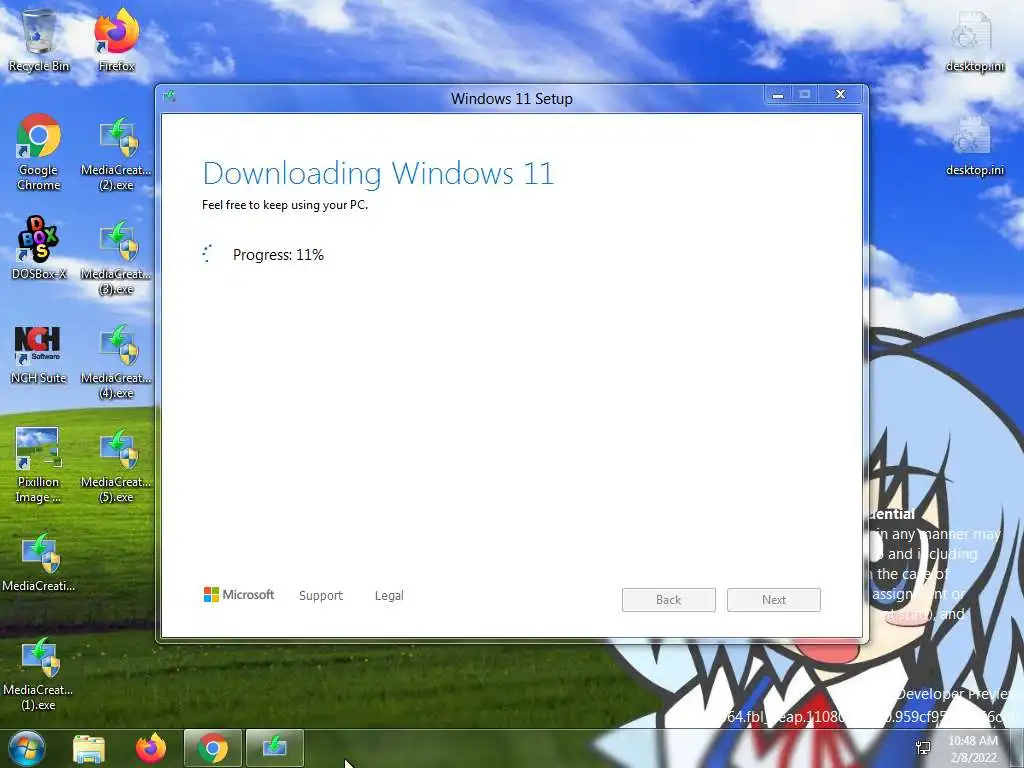
Task: Click "Feel free to keep using your PC."
Action: [x=285, y=205]
